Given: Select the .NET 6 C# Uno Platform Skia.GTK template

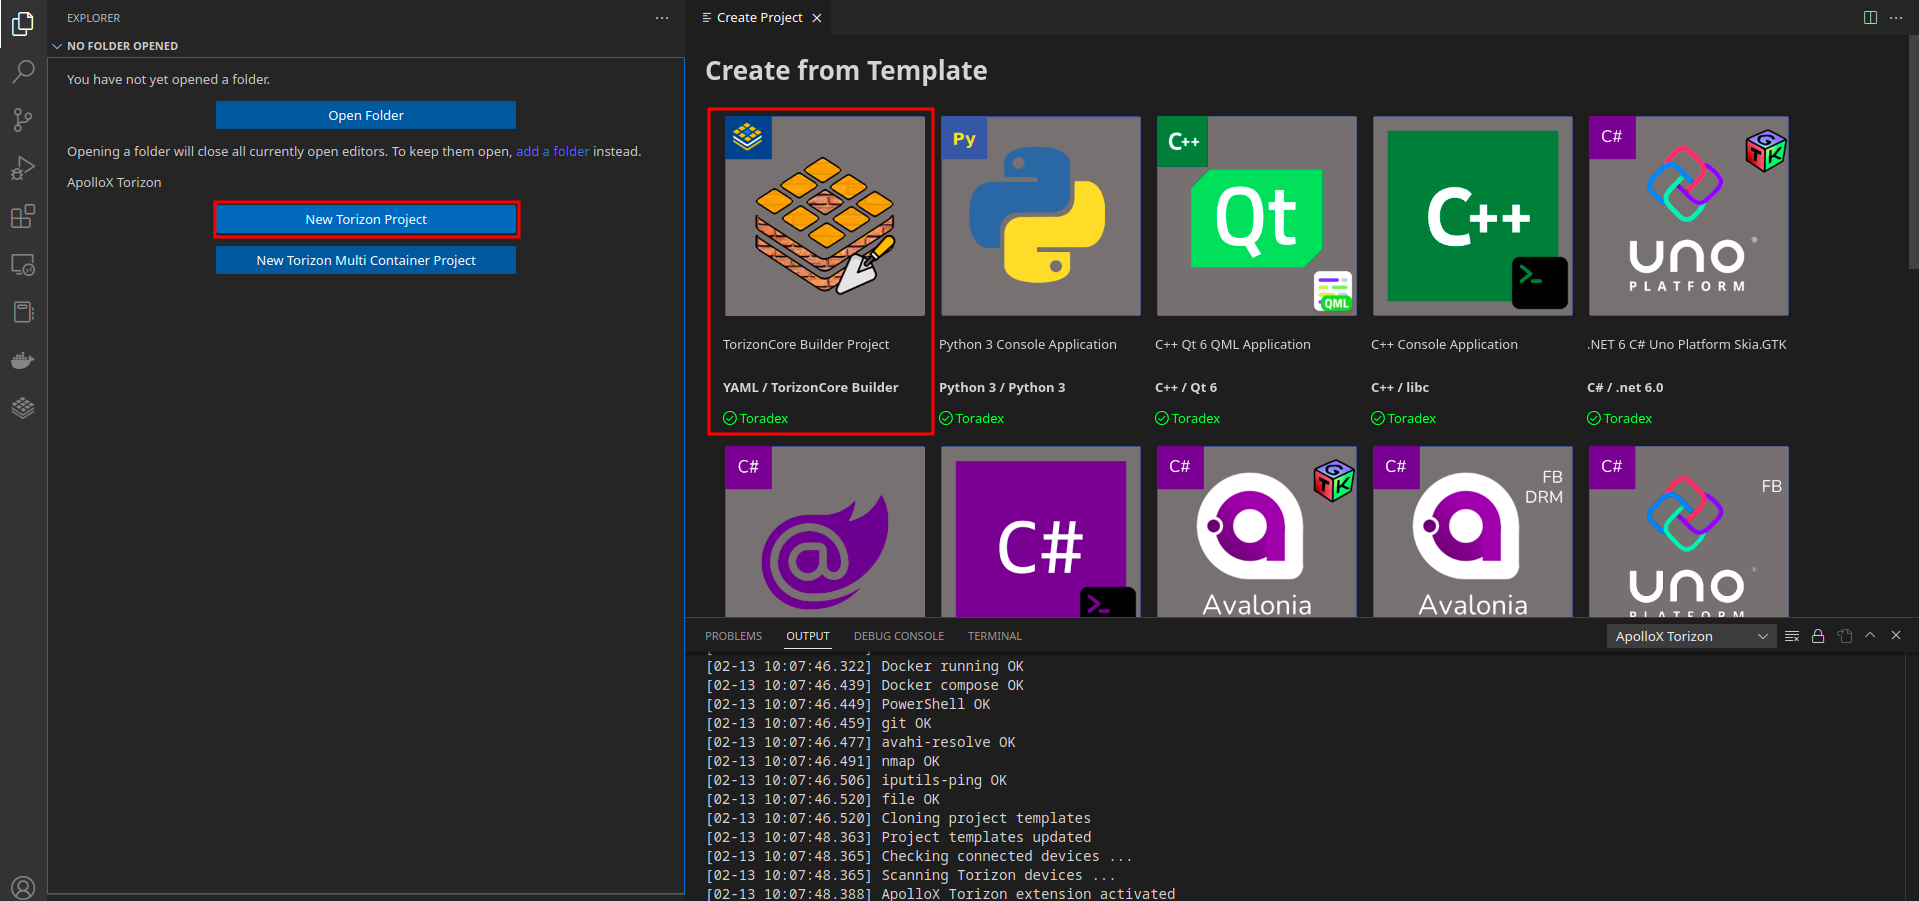Looking at the screenshot, I should click(1689, 216).
